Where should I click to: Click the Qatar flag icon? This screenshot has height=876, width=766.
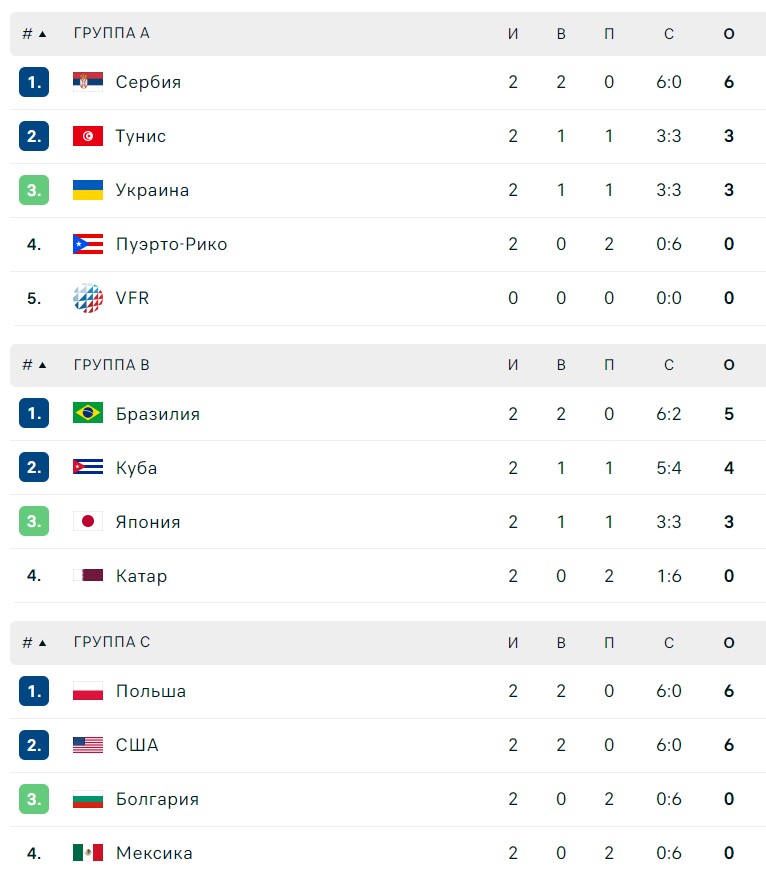click(88, 576)
